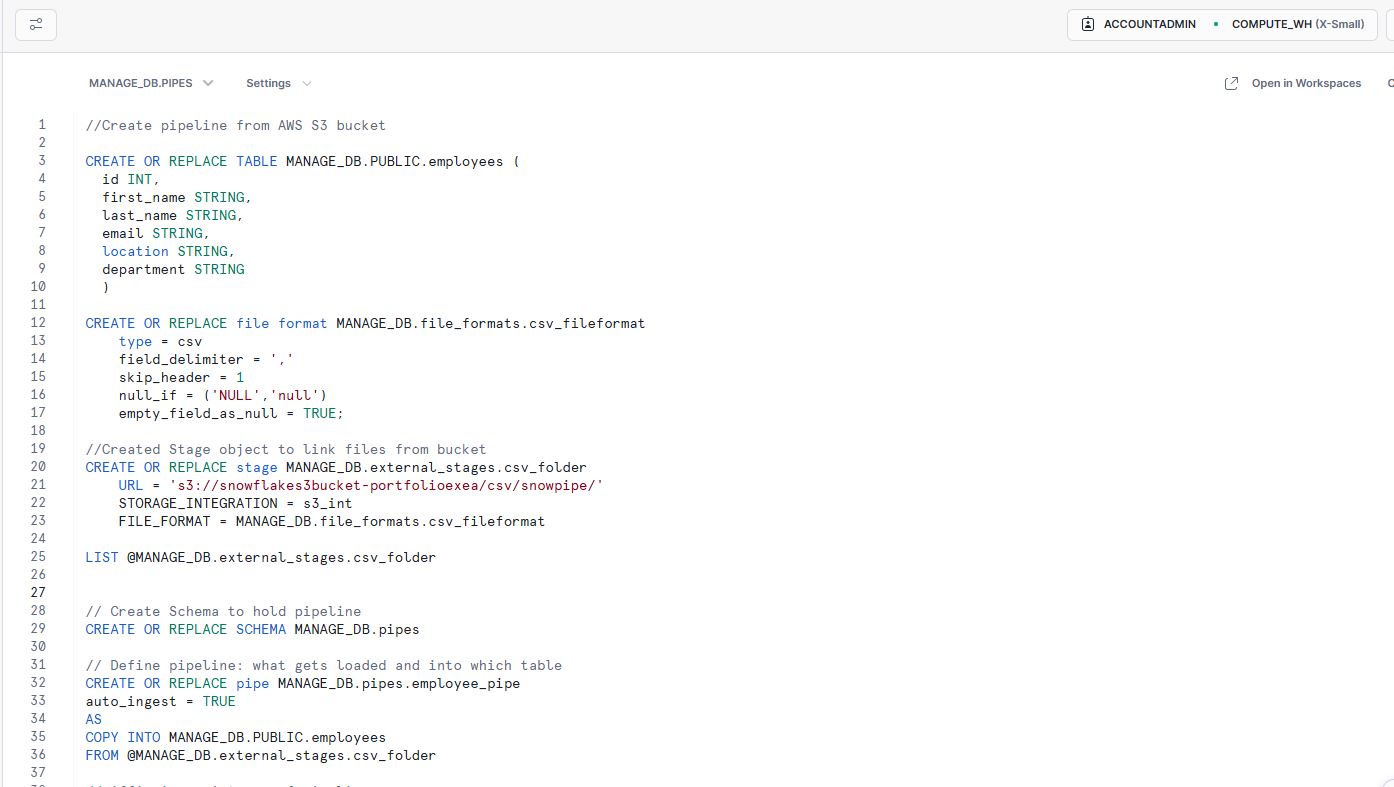The height and width of the screenshot is (787, 1394).
Task: Click the Open in Workspaces arrow icon
Action: [1232, 83]
